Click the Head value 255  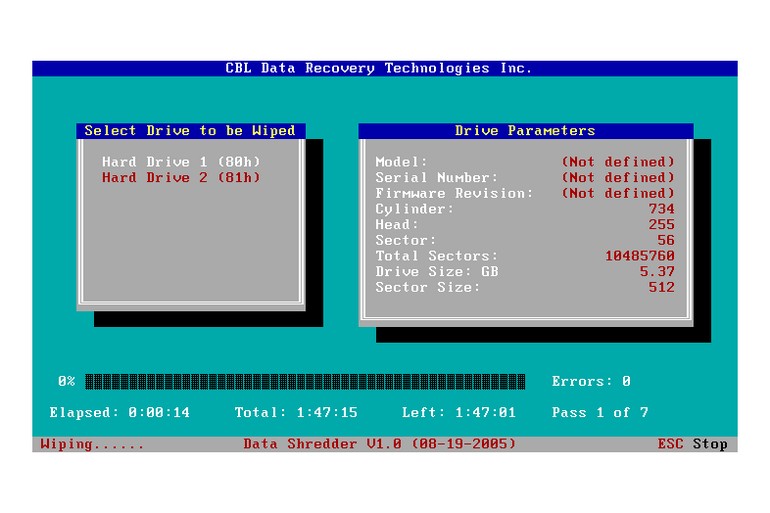point(661,225)
